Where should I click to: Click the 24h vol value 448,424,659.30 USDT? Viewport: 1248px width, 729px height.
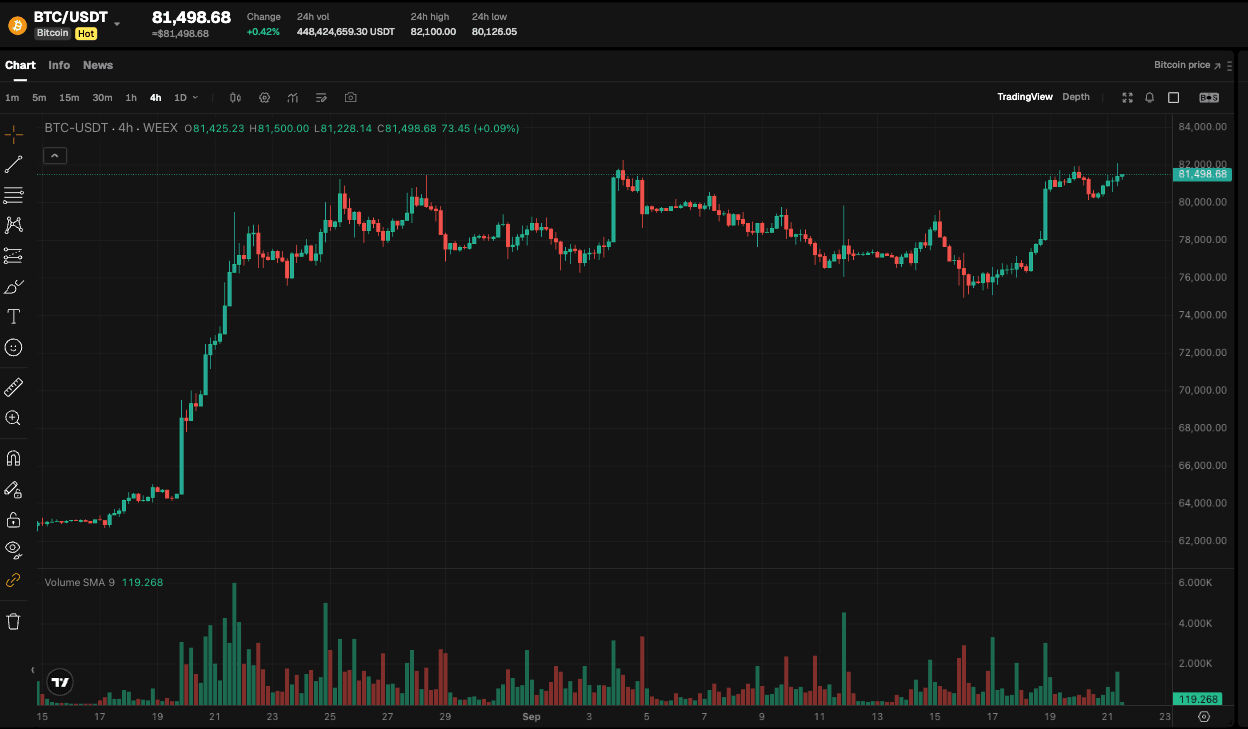pos(346,32)
